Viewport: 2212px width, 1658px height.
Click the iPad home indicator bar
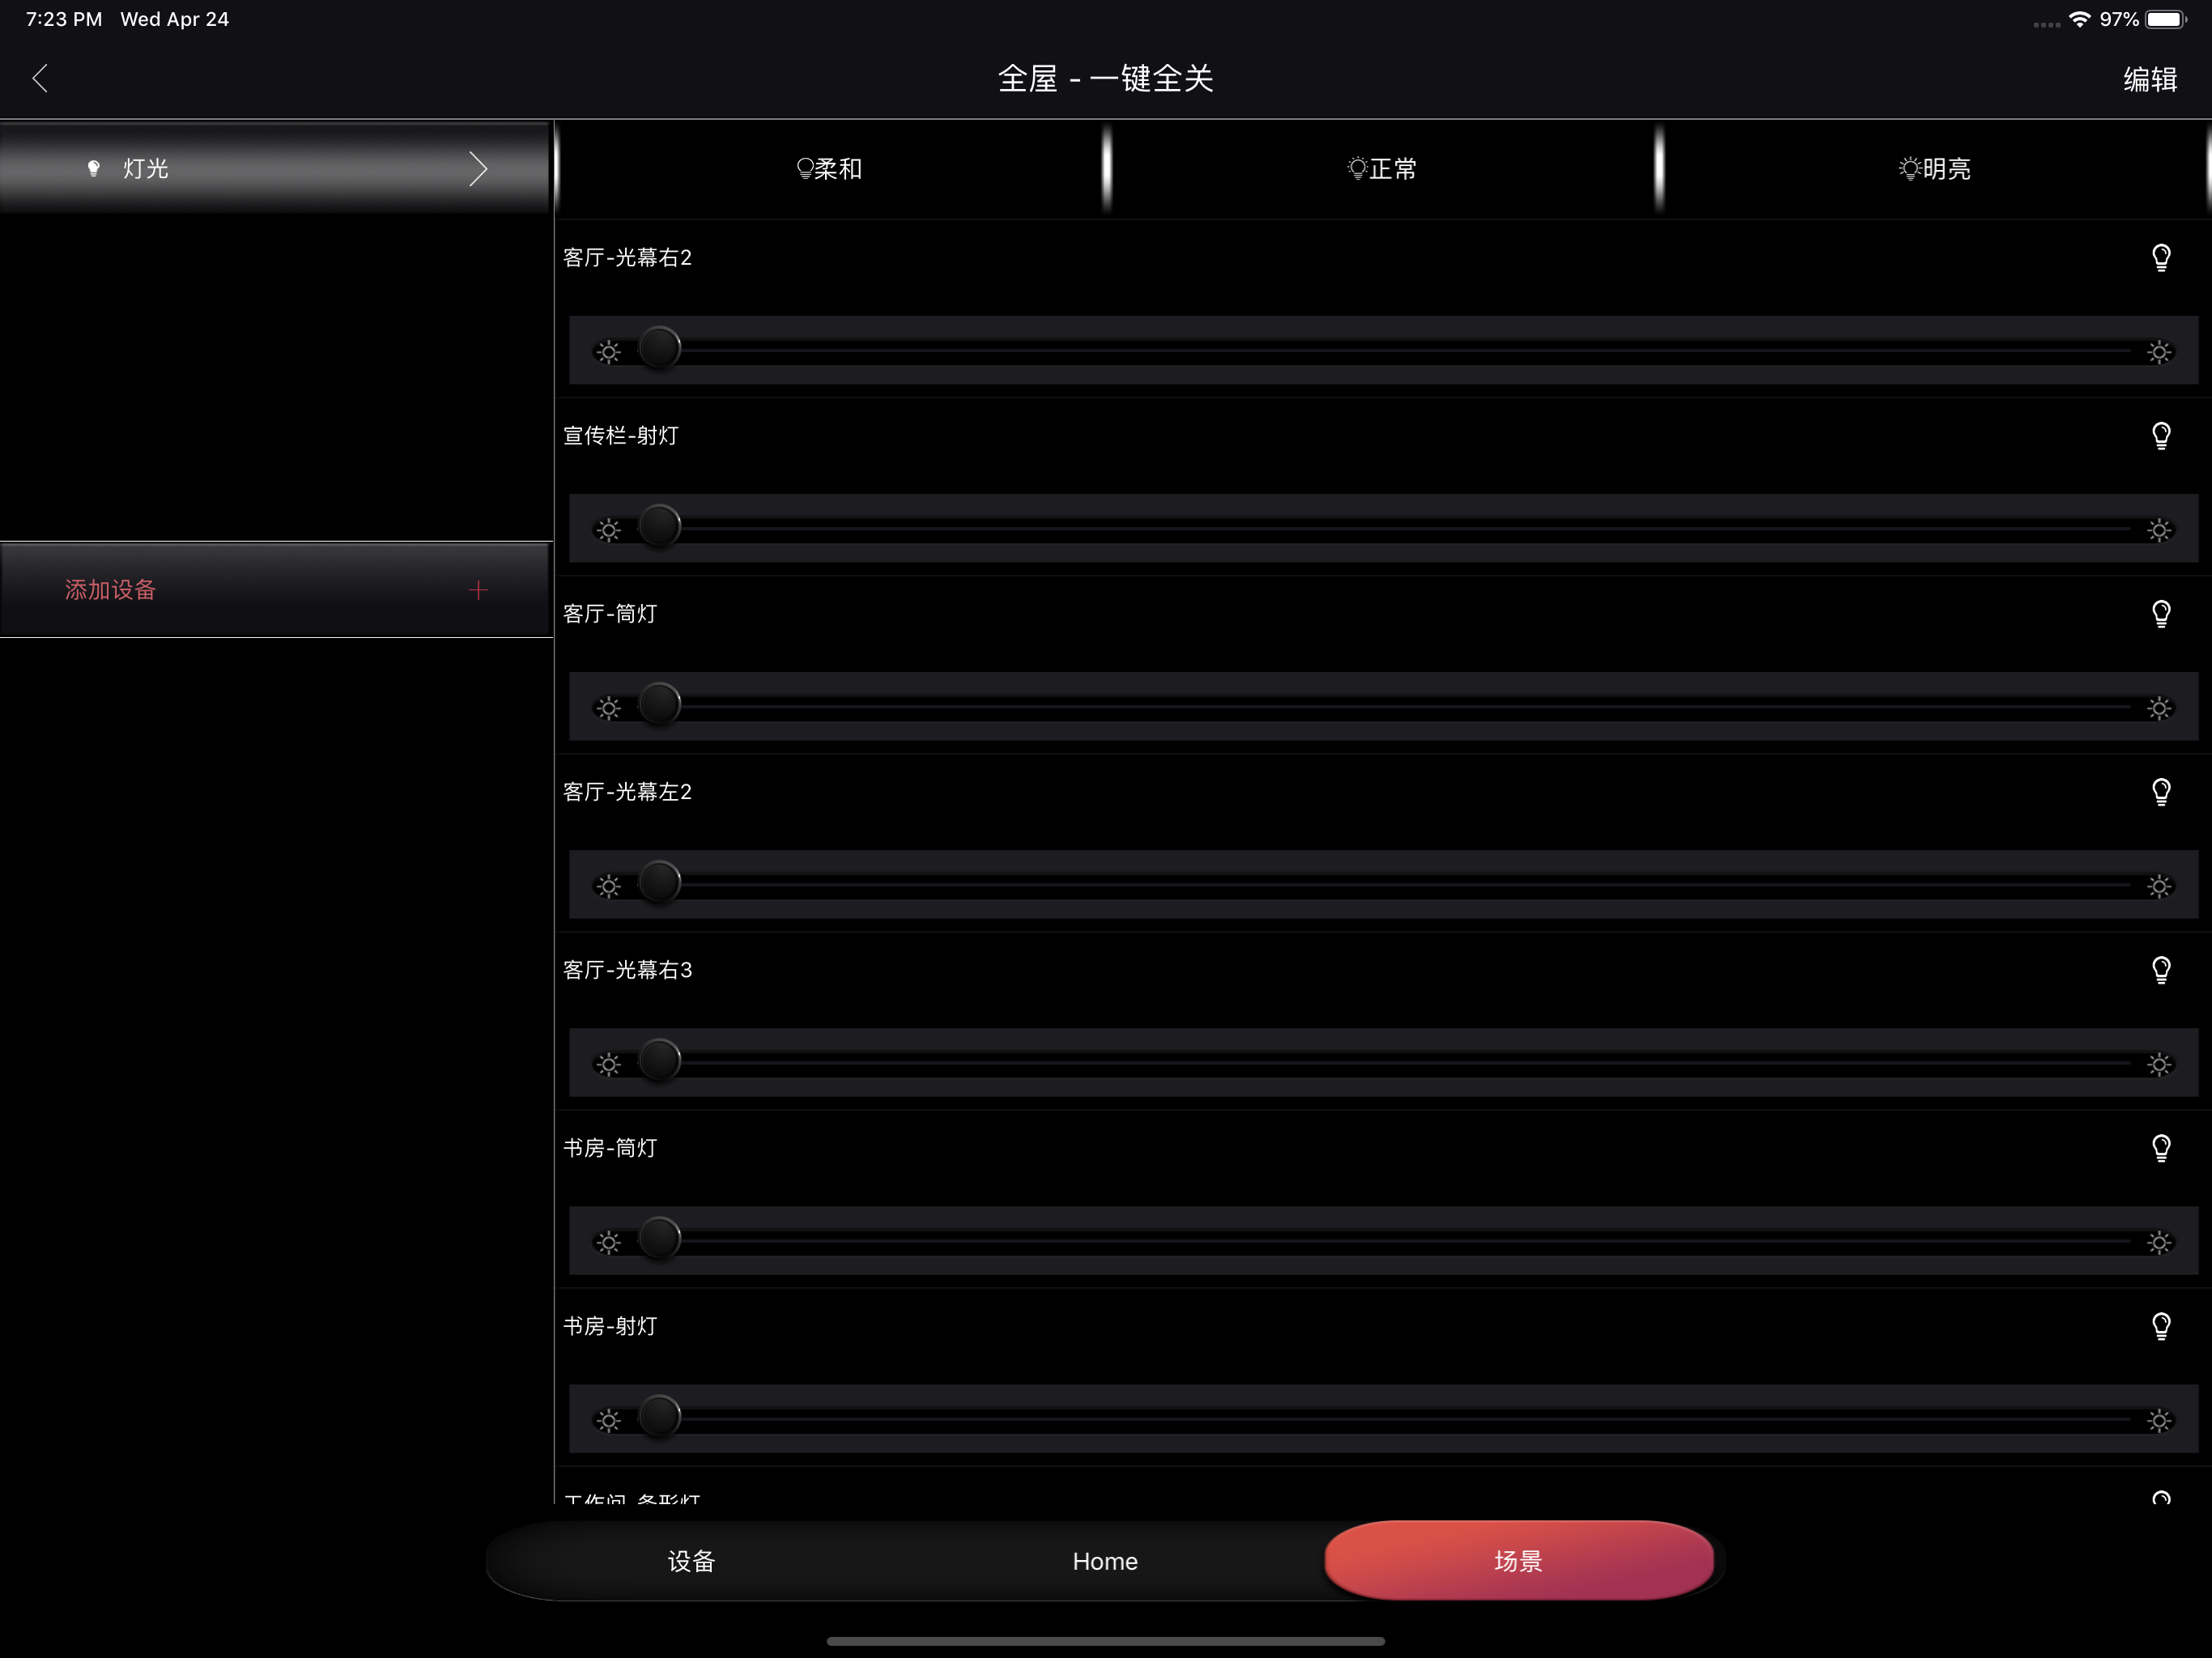click(x=1105, y=1641)
